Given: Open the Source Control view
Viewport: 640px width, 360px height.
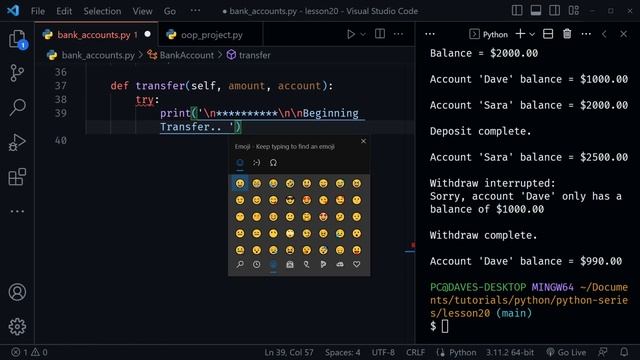Looking at the screenshot, I should (17, 73).
